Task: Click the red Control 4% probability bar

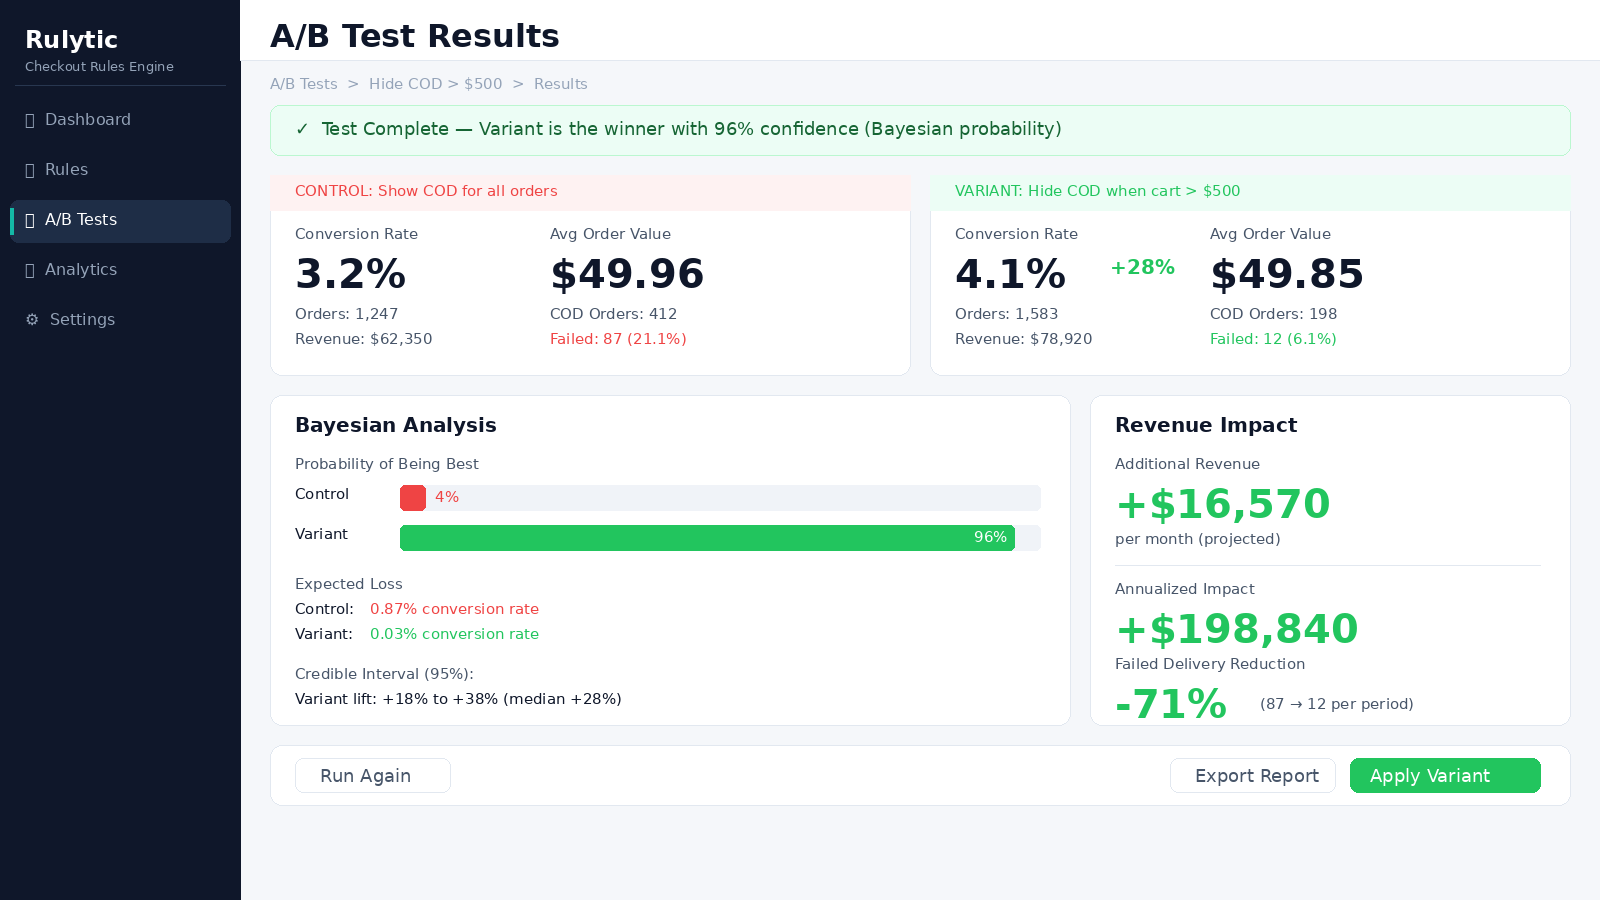Action: (x=413, y=498)
